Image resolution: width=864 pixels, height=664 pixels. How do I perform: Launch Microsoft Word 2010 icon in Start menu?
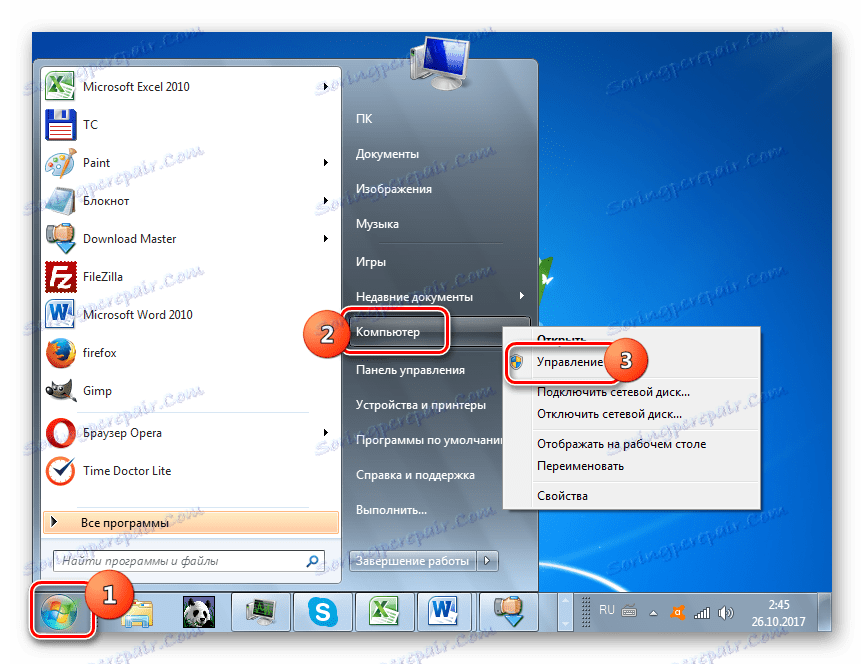(x=60, y=315)
